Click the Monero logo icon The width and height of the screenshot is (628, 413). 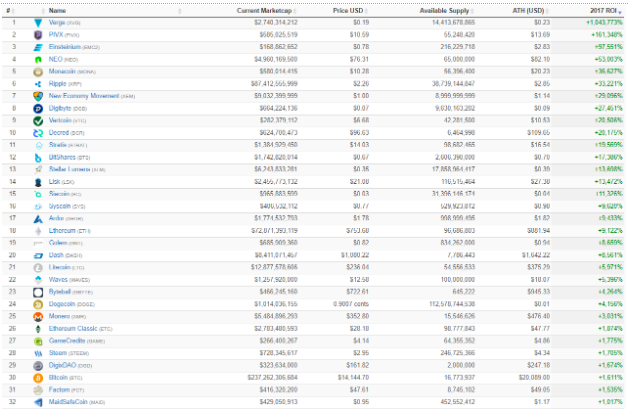coord(38,317)
